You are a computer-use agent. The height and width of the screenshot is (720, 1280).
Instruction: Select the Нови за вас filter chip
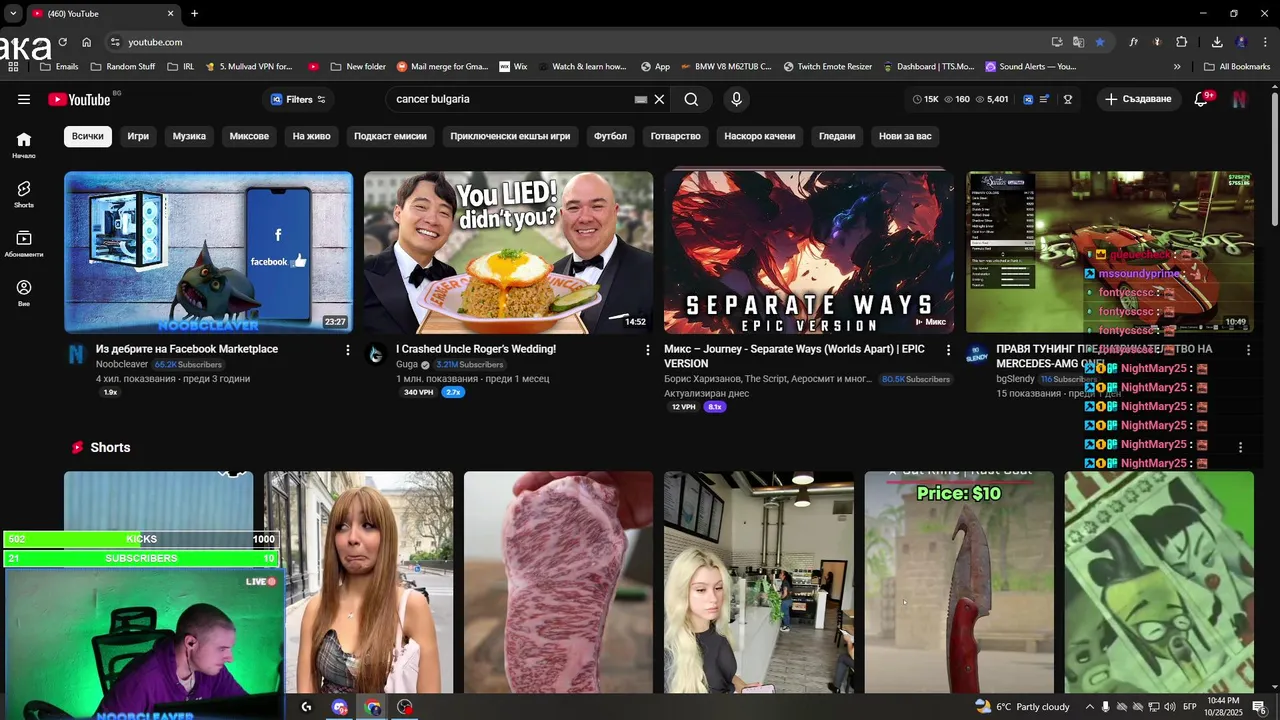(905, 136)
